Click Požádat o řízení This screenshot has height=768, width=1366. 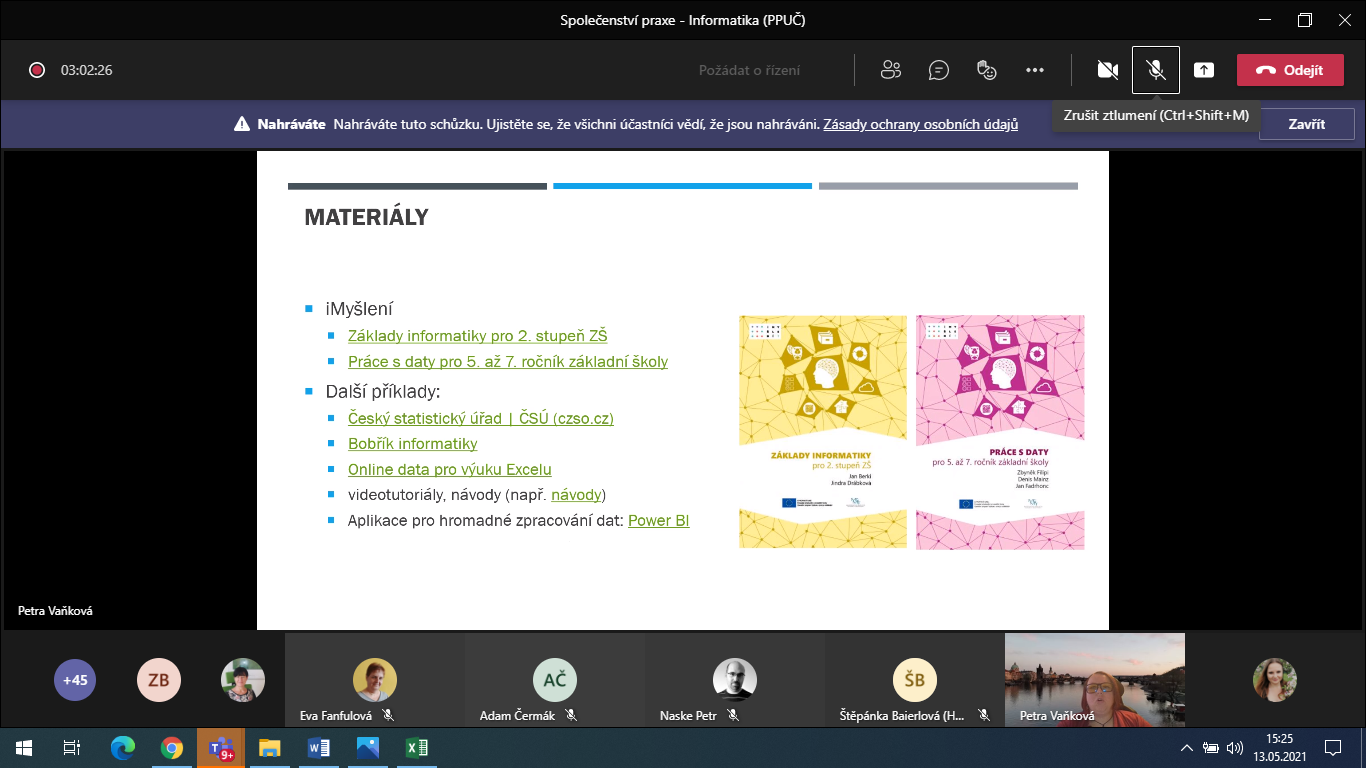(x=749, y=70)
